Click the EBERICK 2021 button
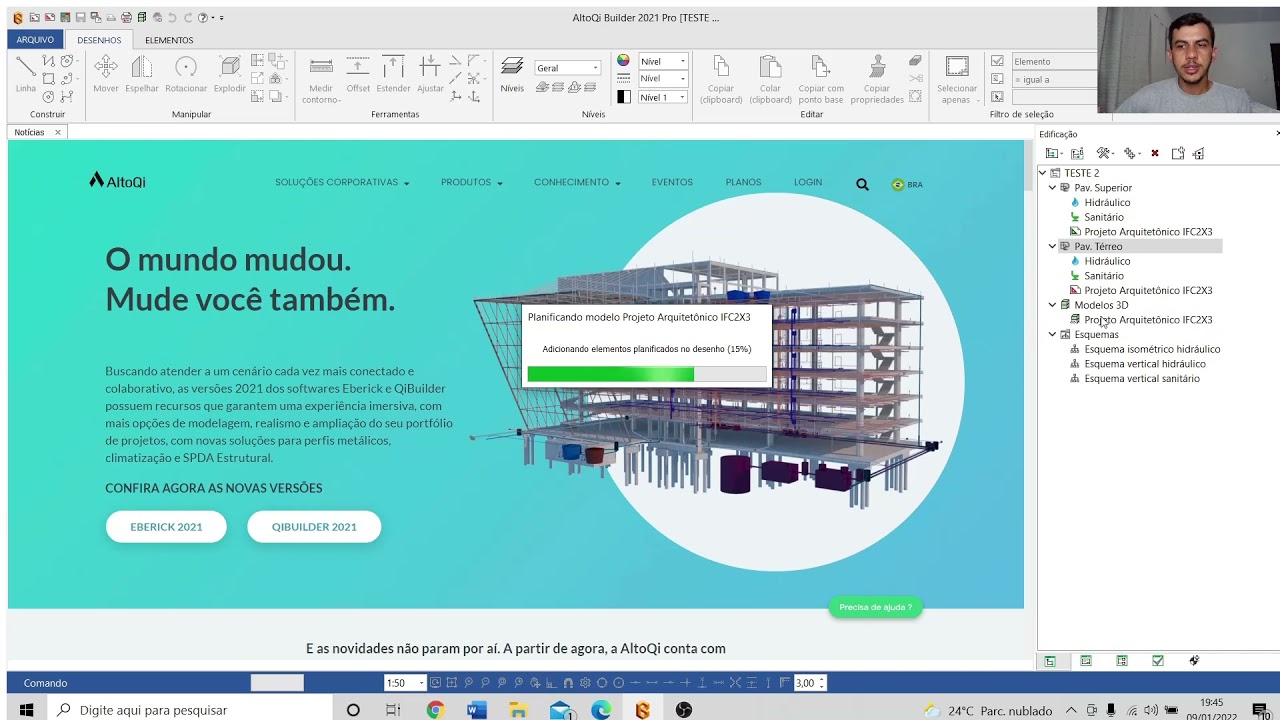This screenshot has height=720, width=1280. click(x=166, y=527)
